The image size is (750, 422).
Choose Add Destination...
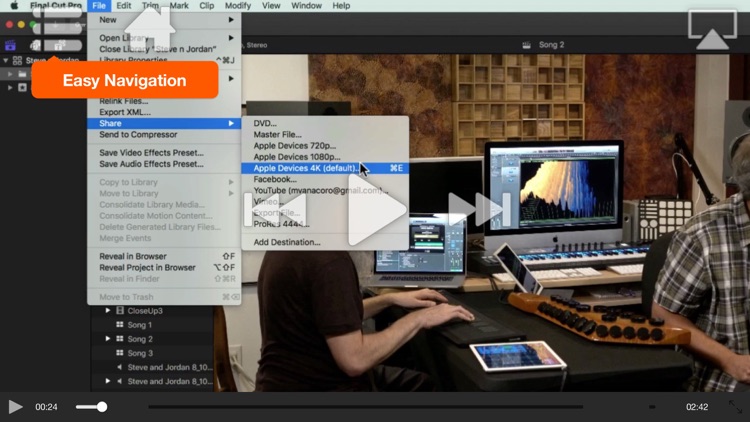(x=287, y=242)
